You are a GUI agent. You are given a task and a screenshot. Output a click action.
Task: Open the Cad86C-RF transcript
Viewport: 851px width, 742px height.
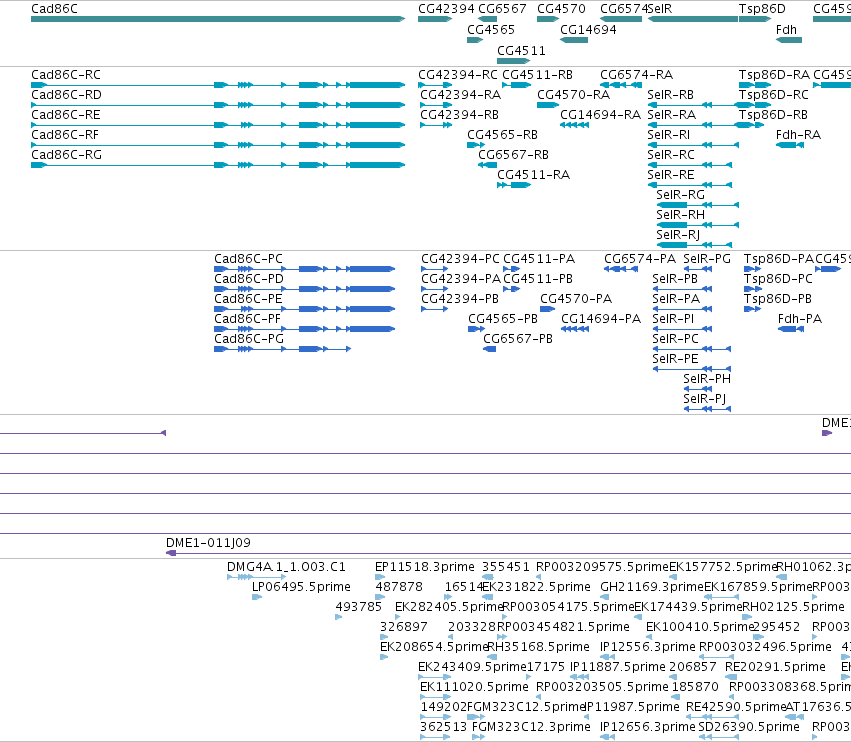(x=218, y=145)
